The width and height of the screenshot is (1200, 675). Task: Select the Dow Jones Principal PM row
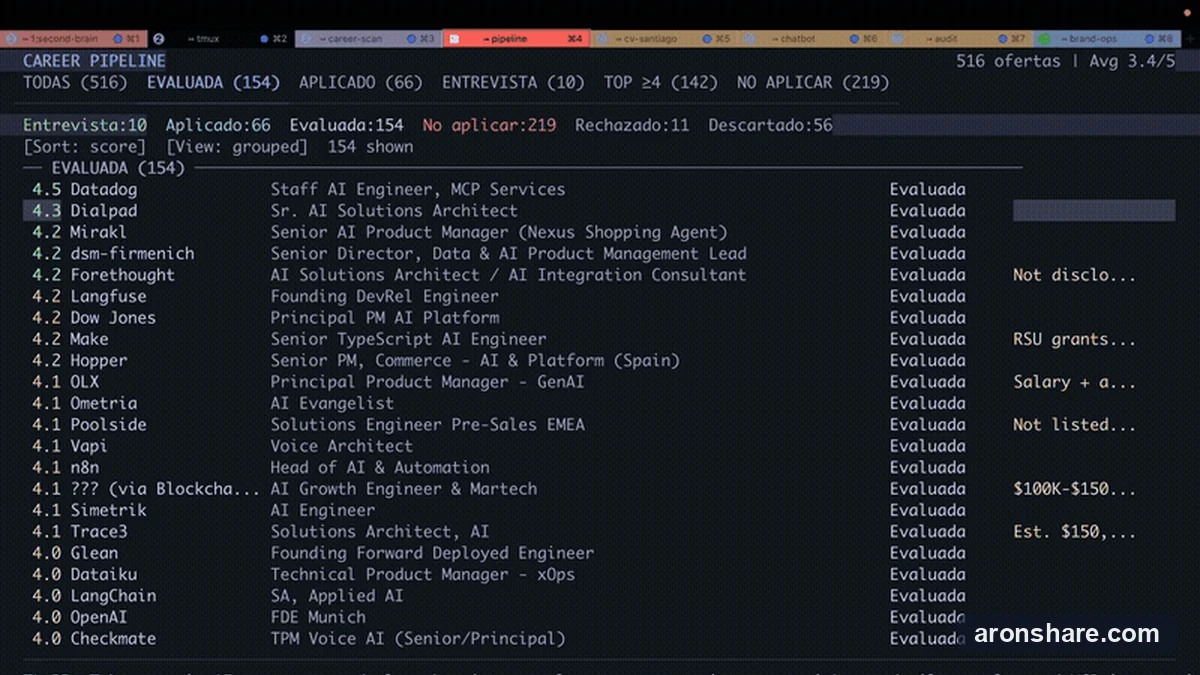(600, 318)
